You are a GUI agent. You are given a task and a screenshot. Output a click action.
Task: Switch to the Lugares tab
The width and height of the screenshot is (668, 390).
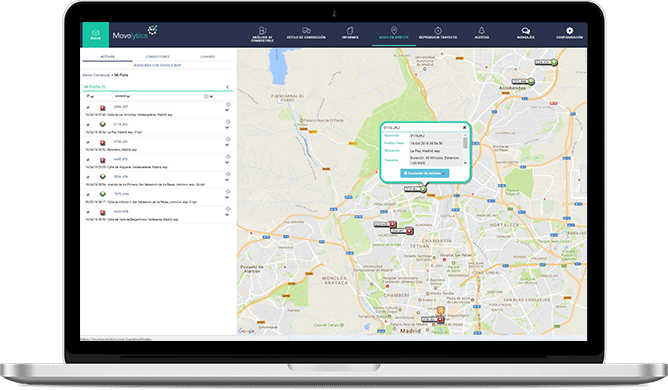[207, 57]
